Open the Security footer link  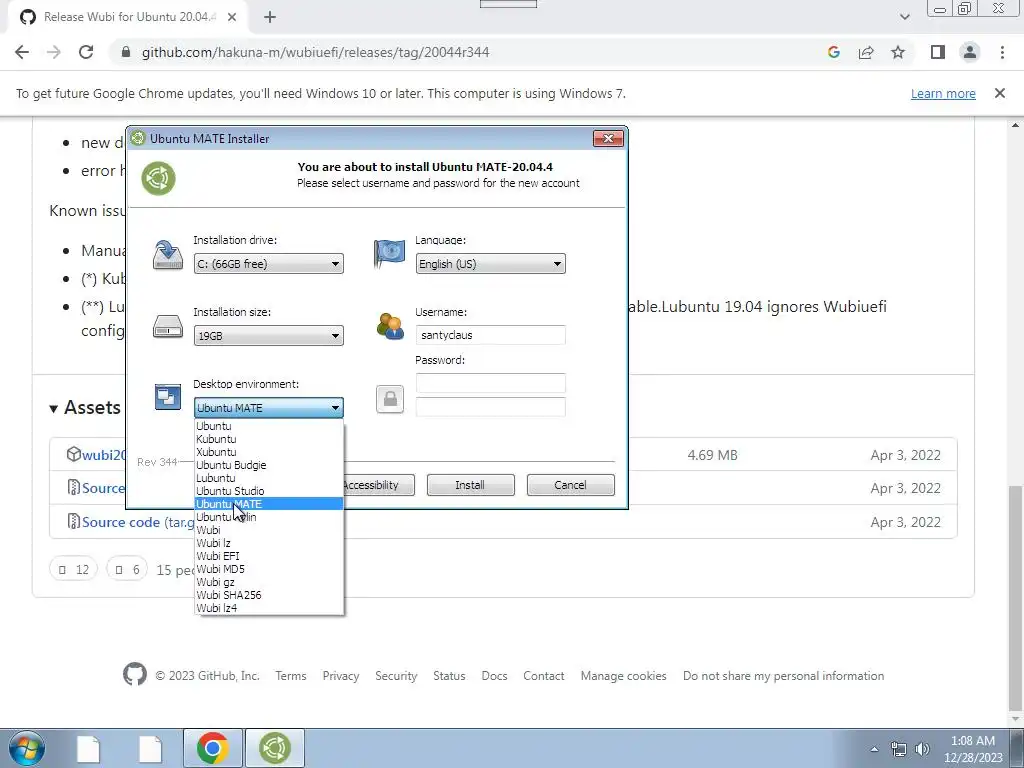click(x=396, y=676)
